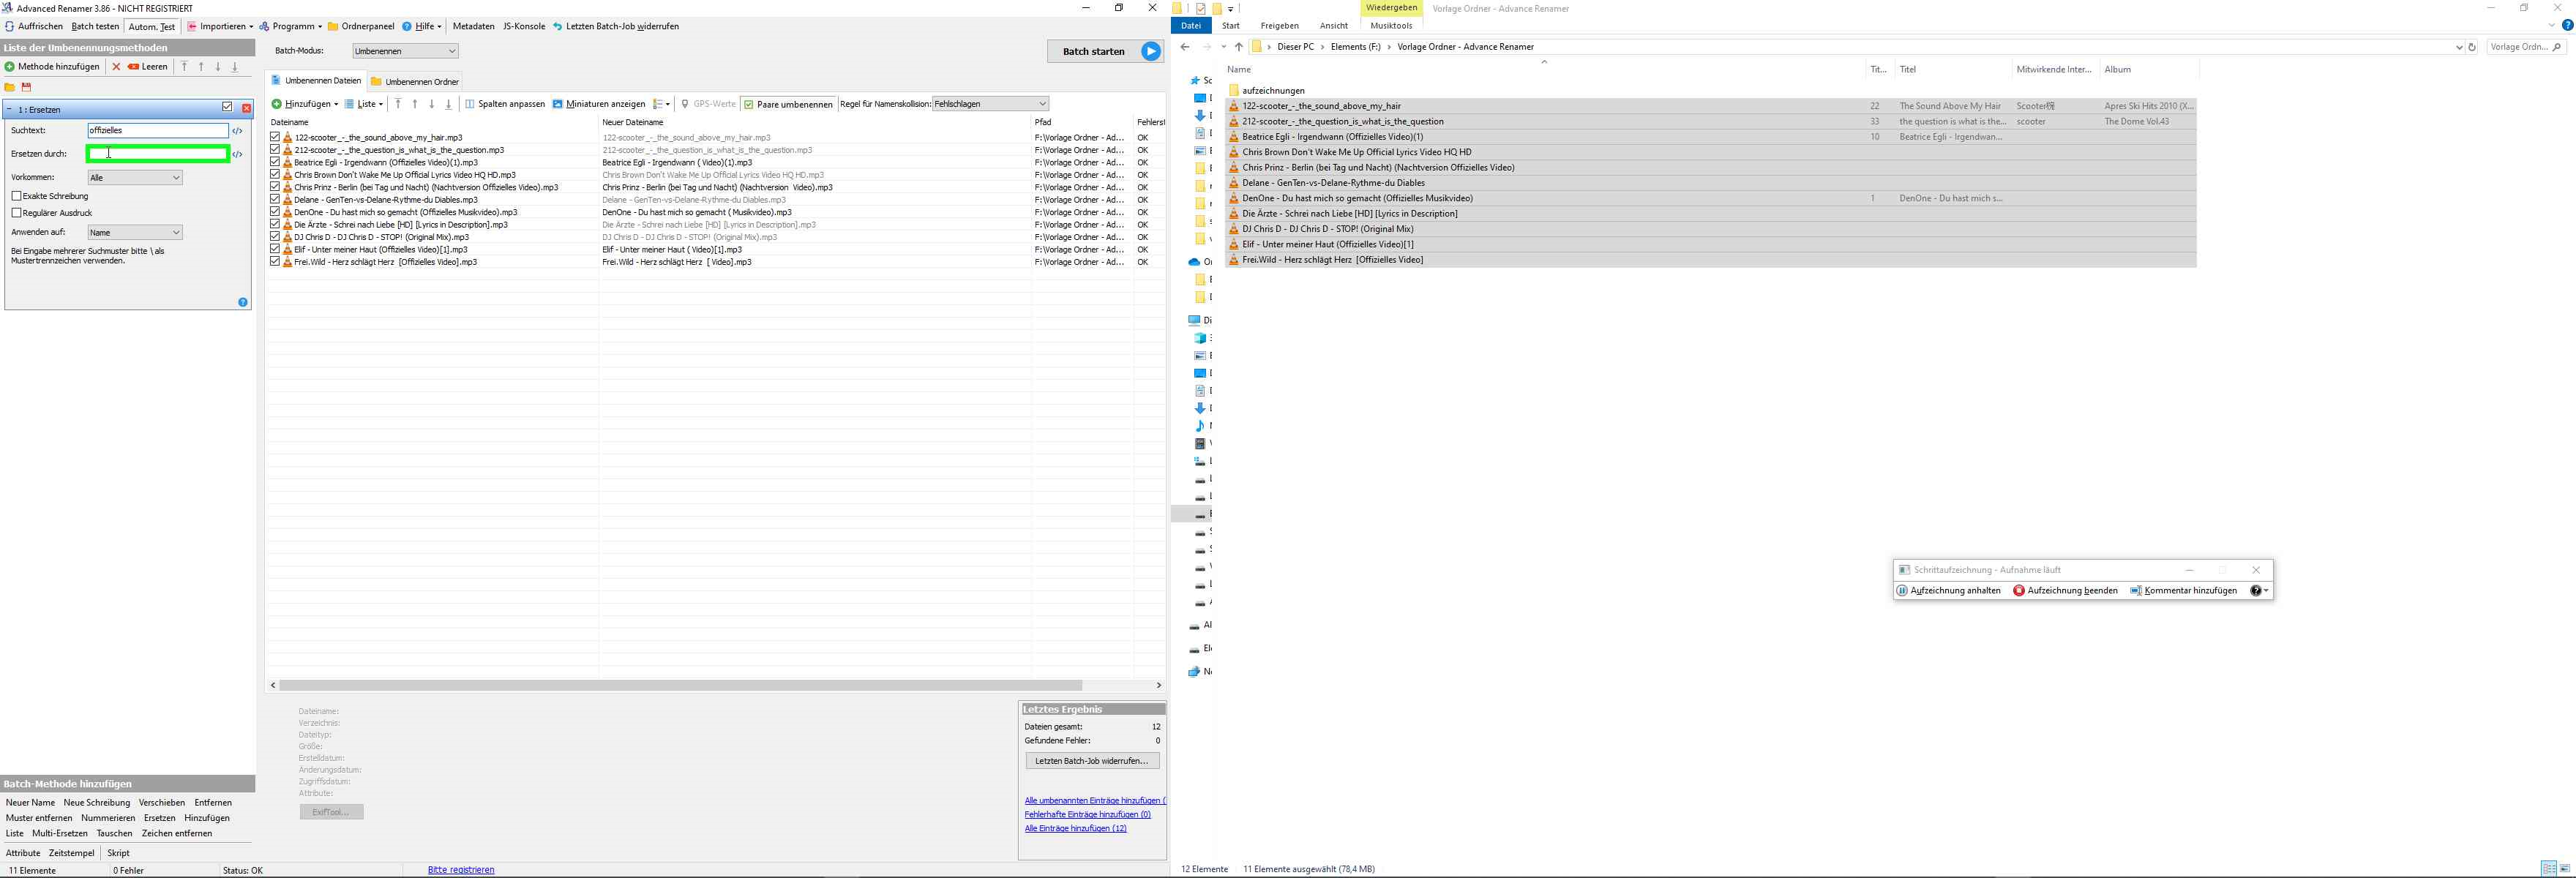Click the blue help question mark in method panel
This screenshot has height=878, width=2576.
(x=242, y=302)
